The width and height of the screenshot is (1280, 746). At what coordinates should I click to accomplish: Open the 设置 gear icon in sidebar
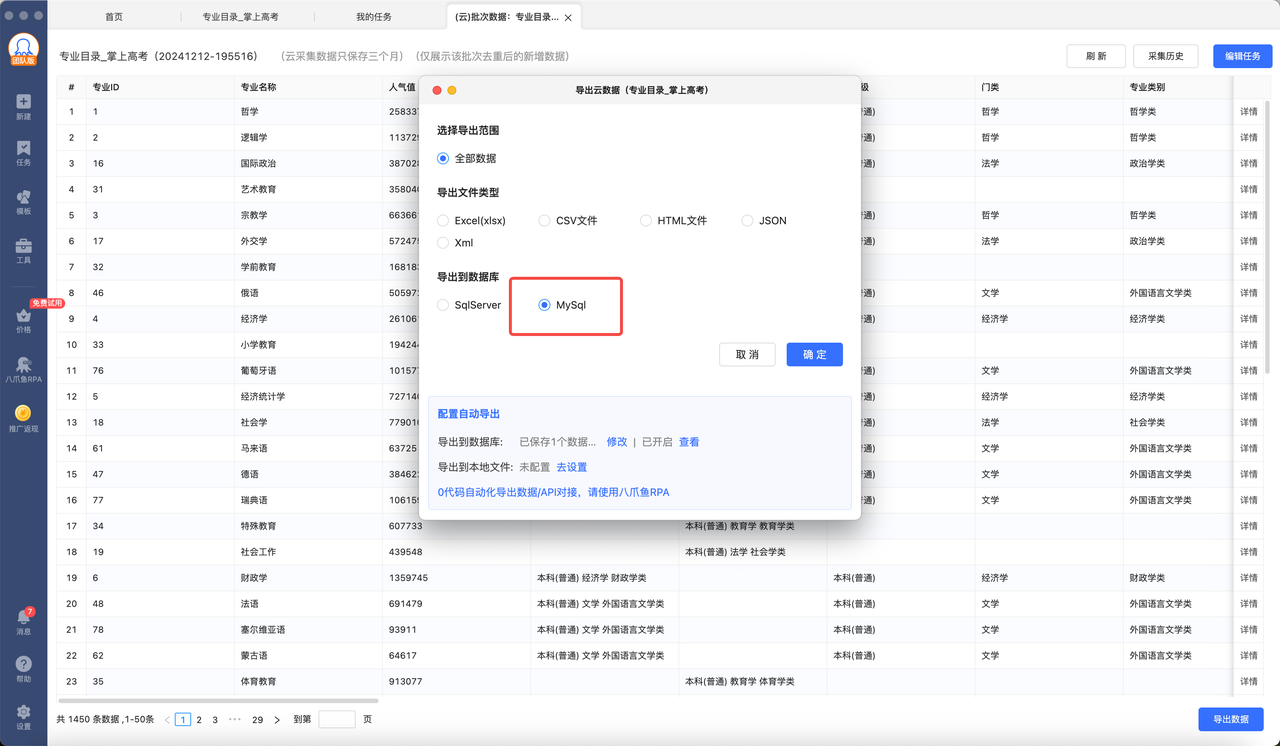click(x=23, y=713)
